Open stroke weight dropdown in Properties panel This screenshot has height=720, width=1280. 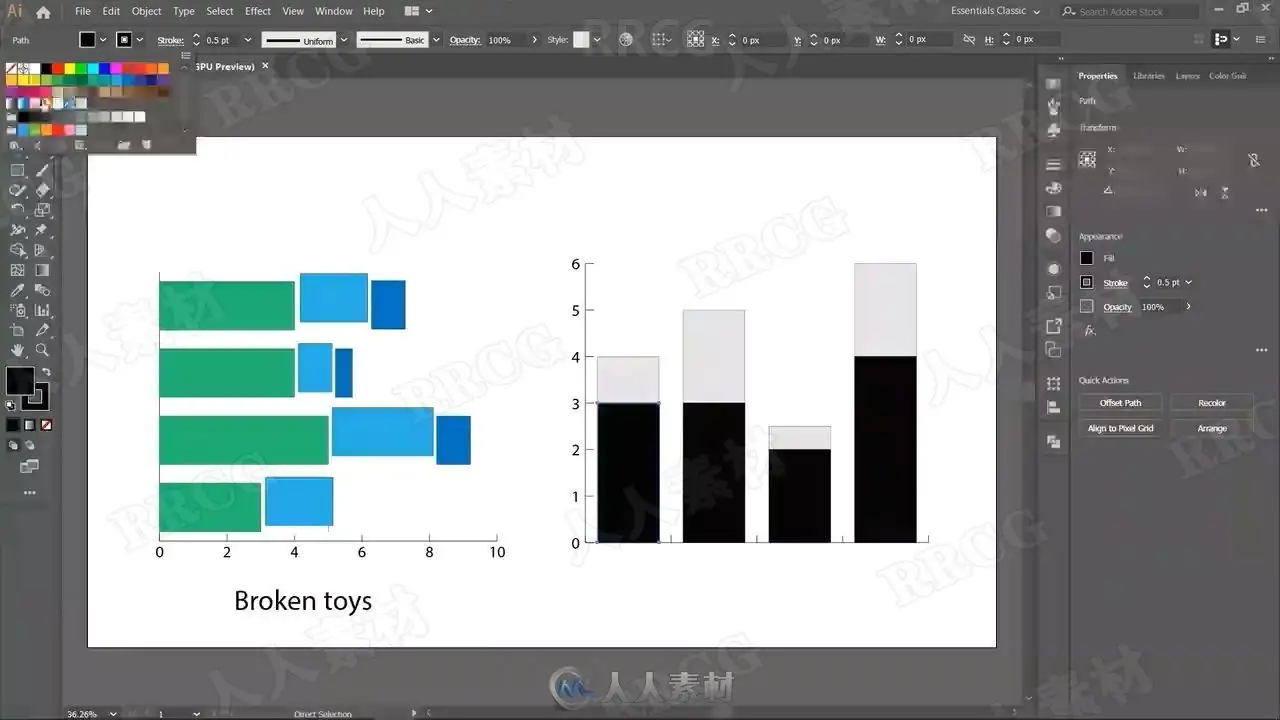(x=1188, y=283)
